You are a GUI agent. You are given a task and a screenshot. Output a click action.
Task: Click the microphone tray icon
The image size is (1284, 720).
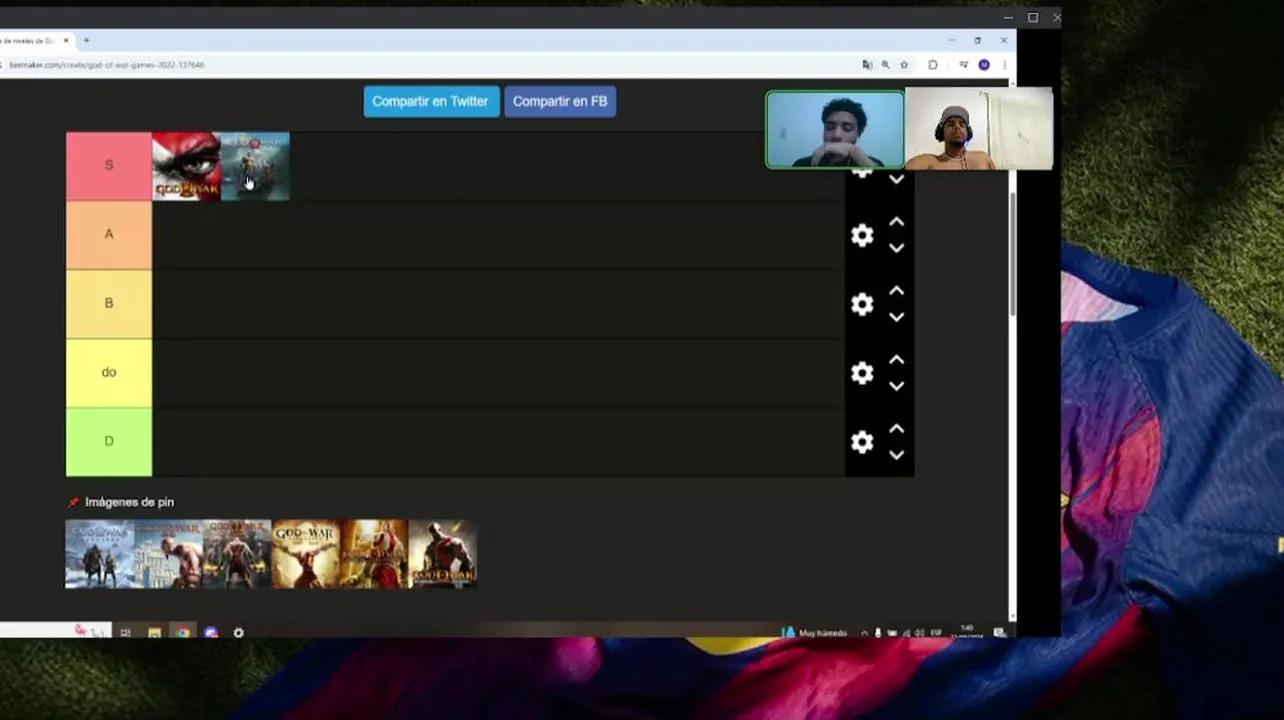(x=878, y=632)
